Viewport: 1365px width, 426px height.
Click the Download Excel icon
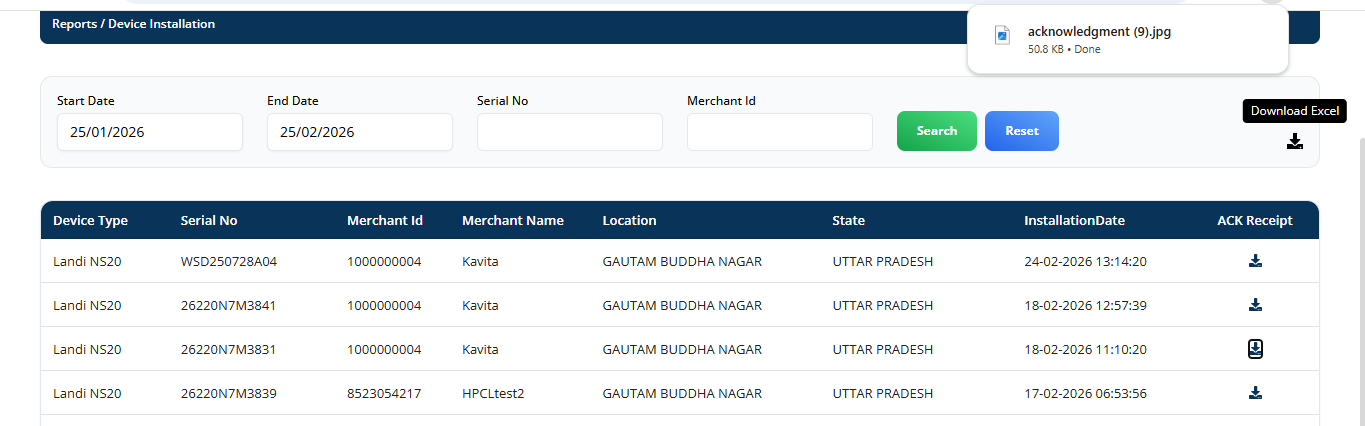pyautogui.click(x=1295, y=141)
